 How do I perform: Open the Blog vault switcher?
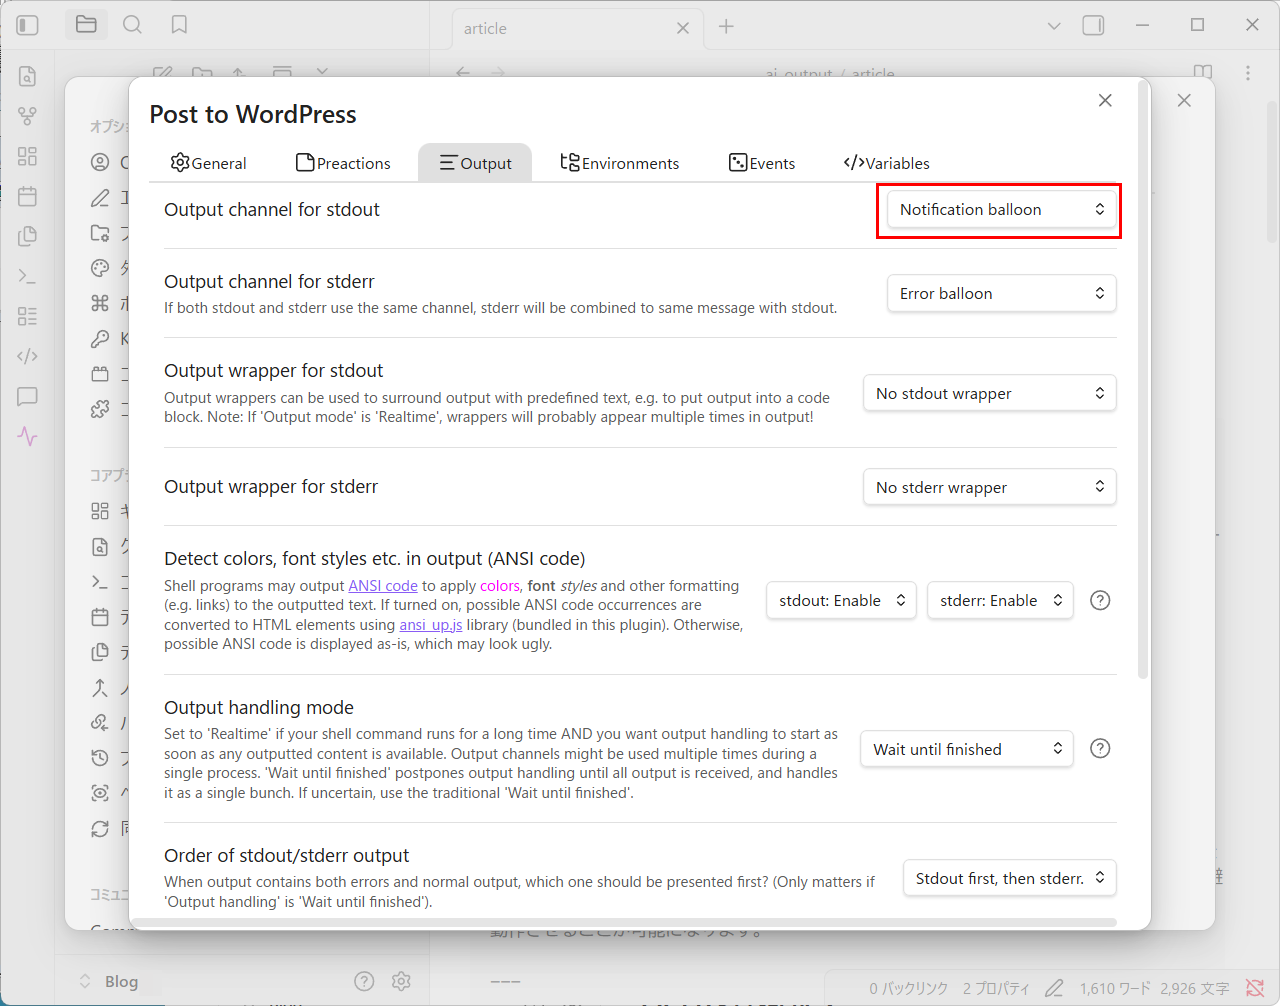coord(108,982)
